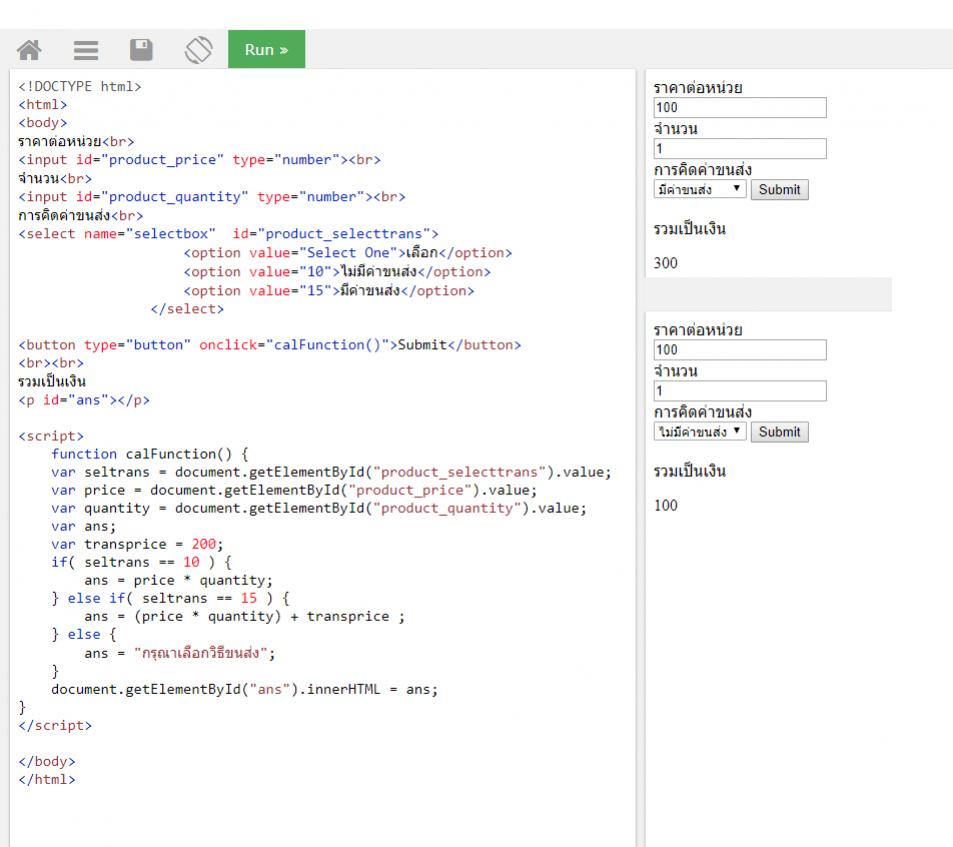Click the result value 300 in output

click(x=665, y=263)
